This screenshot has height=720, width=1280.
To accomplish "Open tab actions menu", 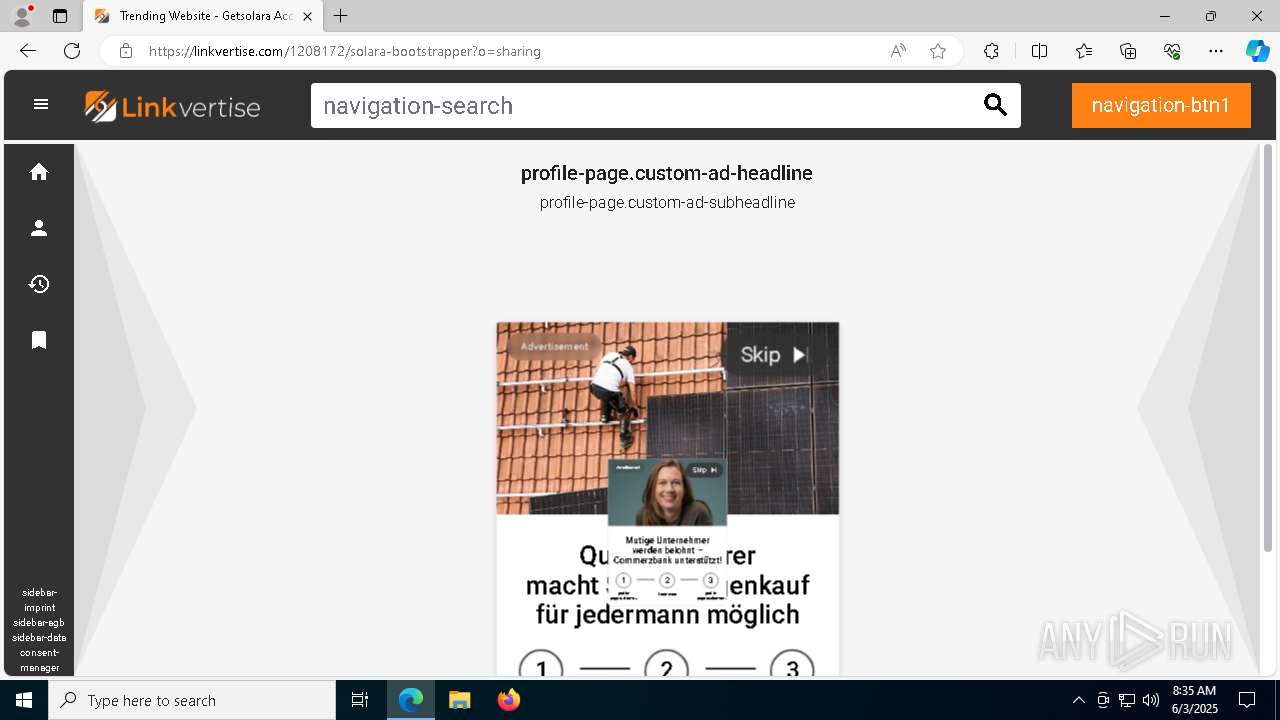I will [x=60, y=16].
